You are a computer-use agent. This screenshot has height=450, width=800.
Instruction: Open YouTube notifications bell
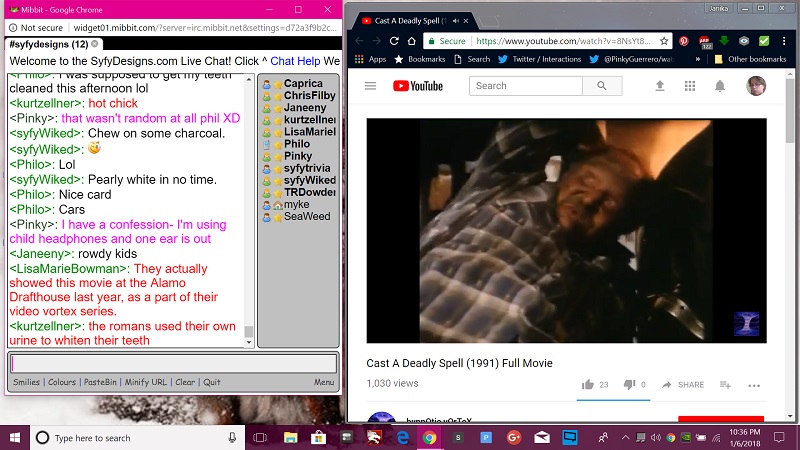tap(720, 86)
